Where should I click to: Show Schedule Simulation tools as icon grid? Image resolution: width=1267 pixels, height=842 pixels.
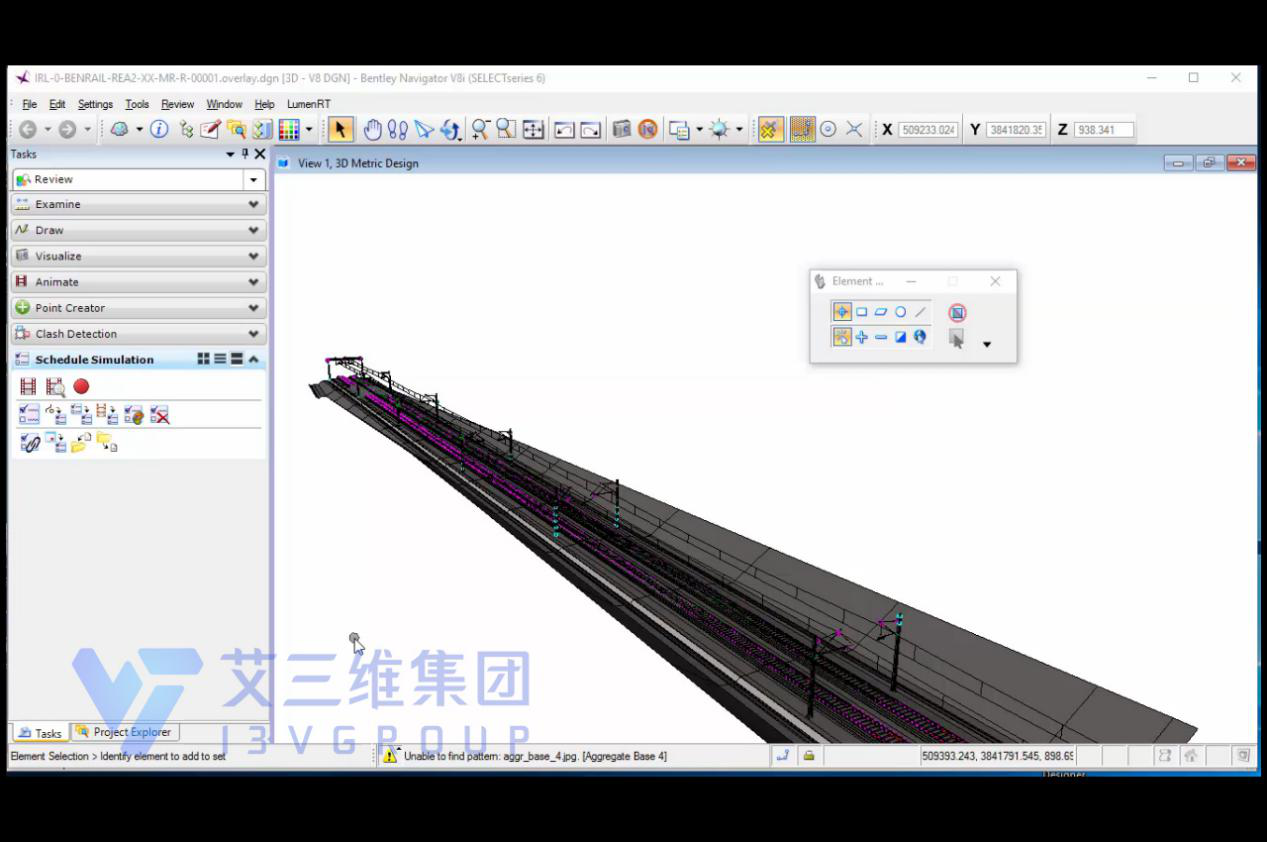click(204, 359)
